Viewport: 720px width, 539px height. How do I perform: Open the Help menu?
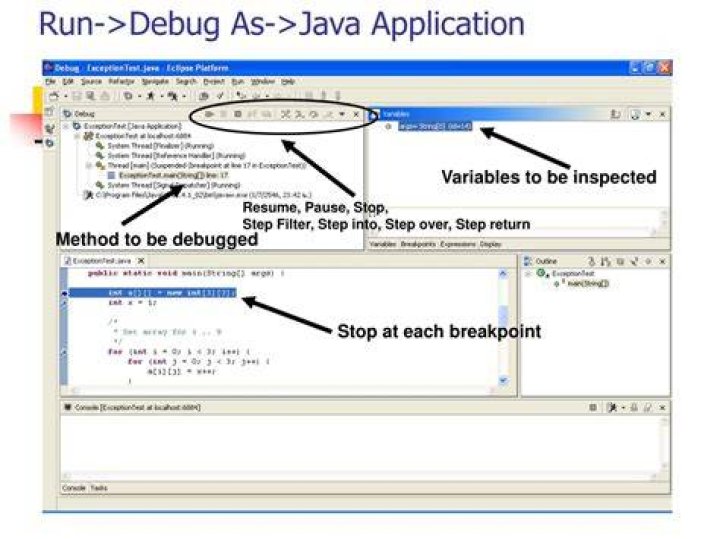[x=288, y=82]
